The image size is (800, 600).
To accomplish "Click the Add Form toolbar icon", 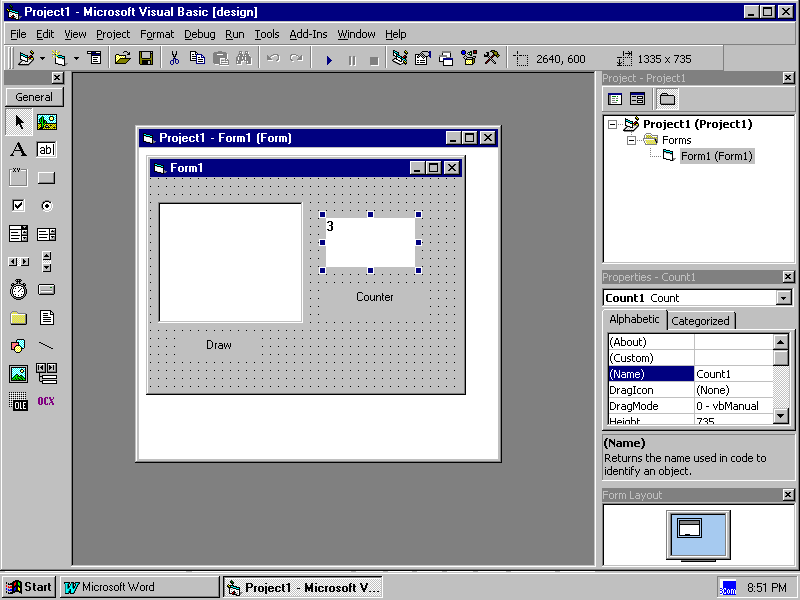I will pos(60,59).
